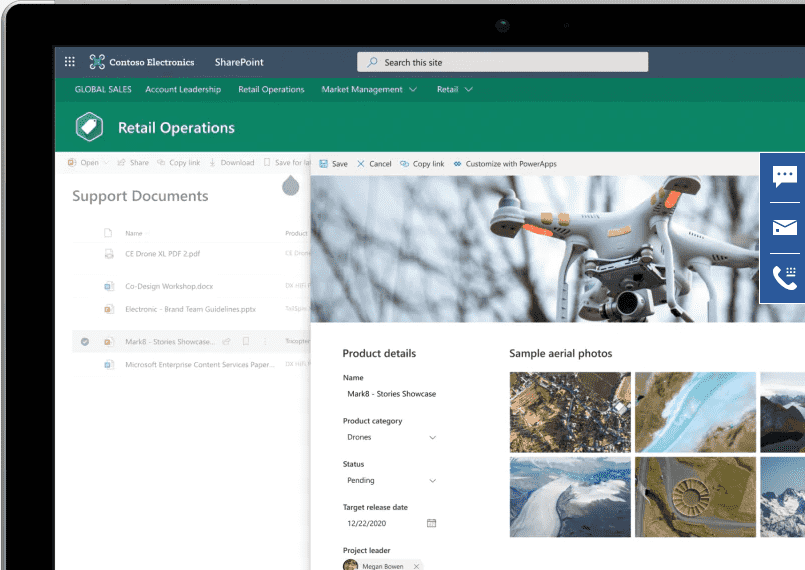Click share icon on Mark8 row
Screen dimensions: 805x570
pyautogui.click(x=226, y=341)
